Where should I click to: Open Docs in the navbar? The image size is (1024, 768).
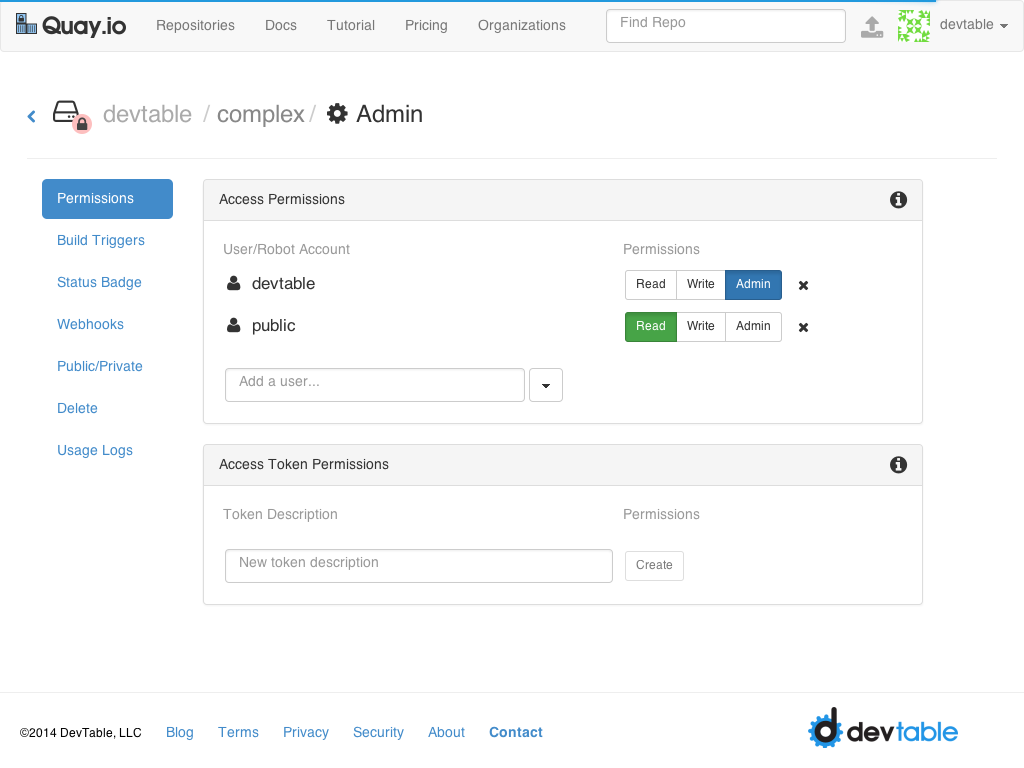281,25
